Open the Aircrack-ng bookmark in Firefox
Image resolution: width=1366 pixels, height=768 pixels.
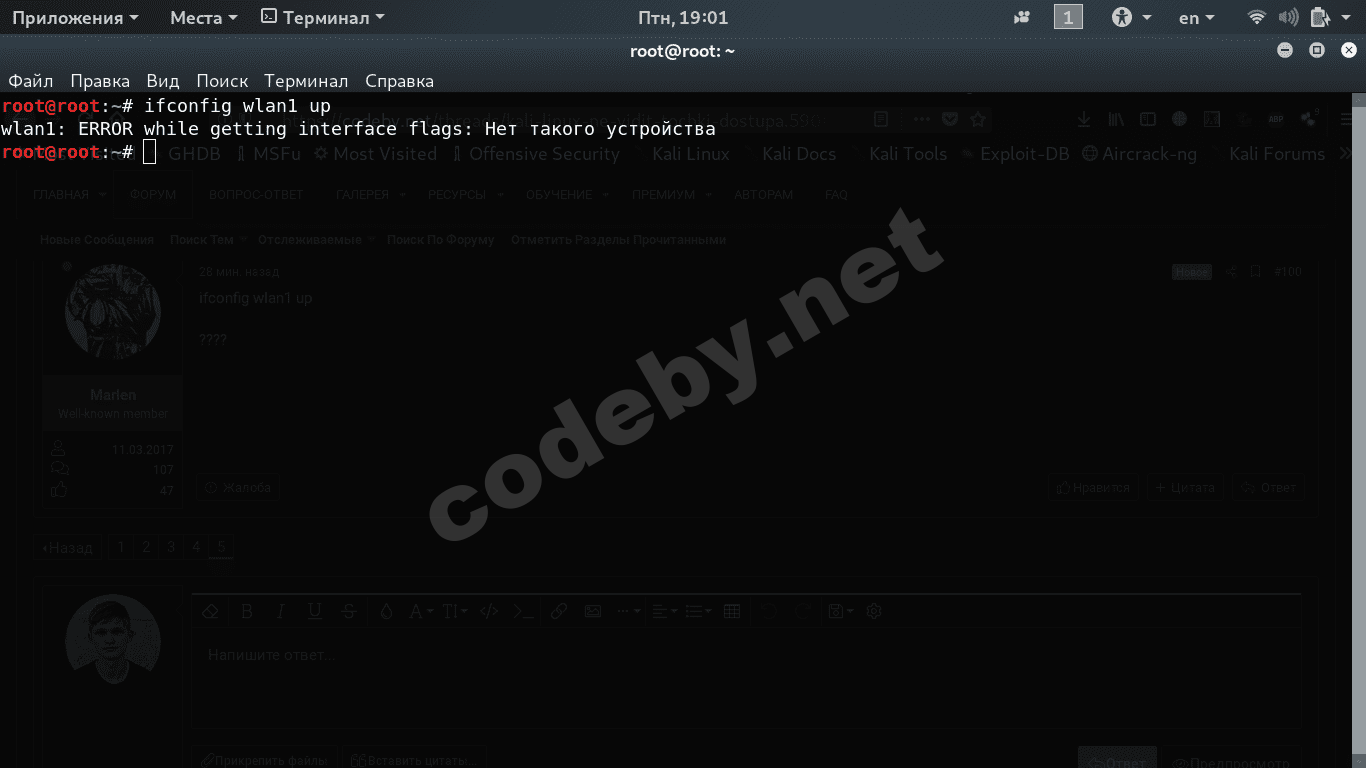[x=1140, y=154]
